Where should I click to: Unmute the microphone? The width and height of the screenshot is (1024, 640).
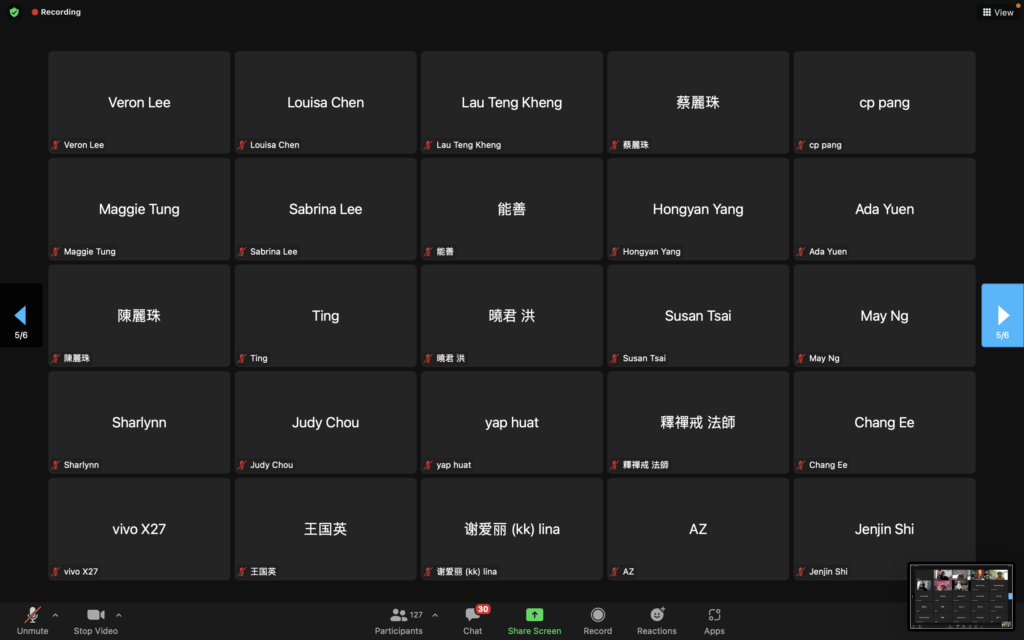point(32,620)
